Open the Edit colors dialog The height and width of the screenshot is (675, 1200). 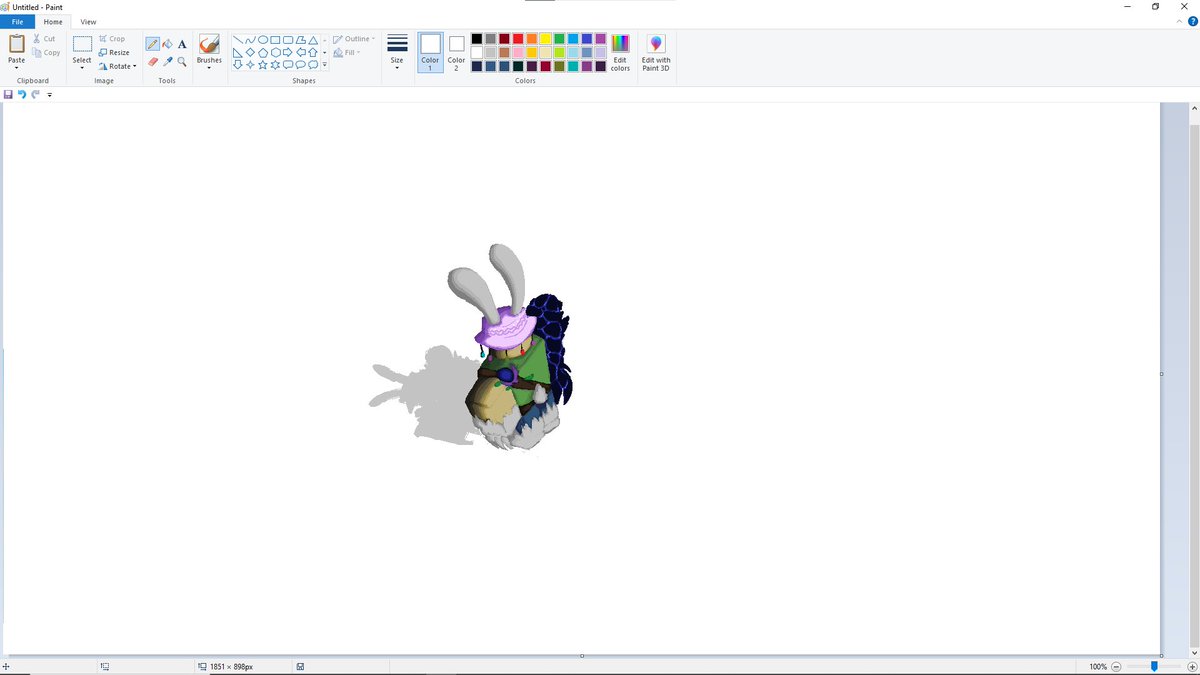coord(620,53)
